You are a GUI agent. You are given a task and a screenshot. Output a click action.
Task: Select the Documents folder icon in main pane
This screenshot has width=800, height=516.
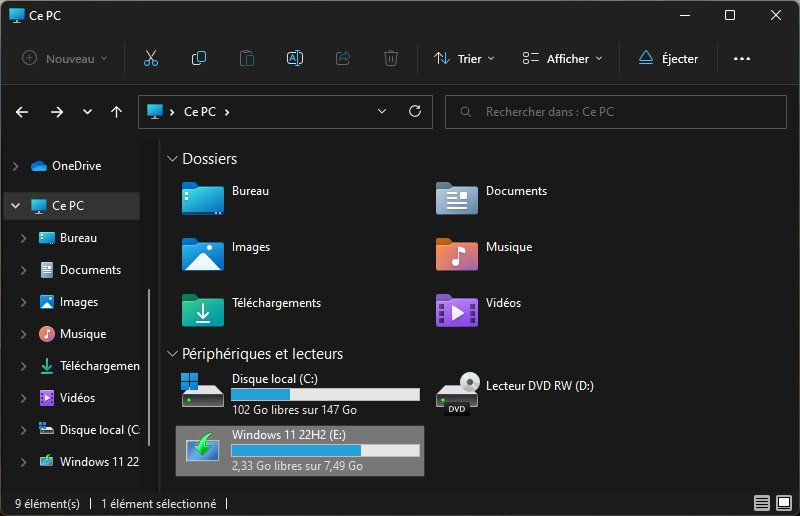point(457,198)
